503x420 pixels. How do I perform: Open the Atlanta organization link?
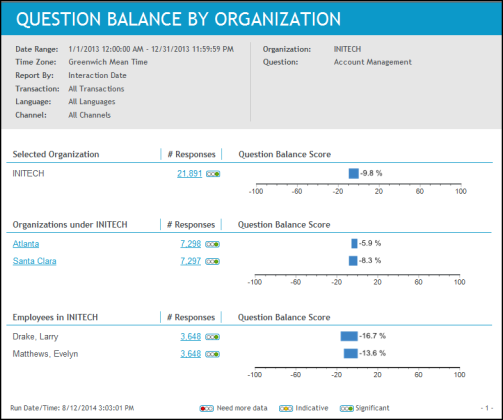click(x=26, y=244)
